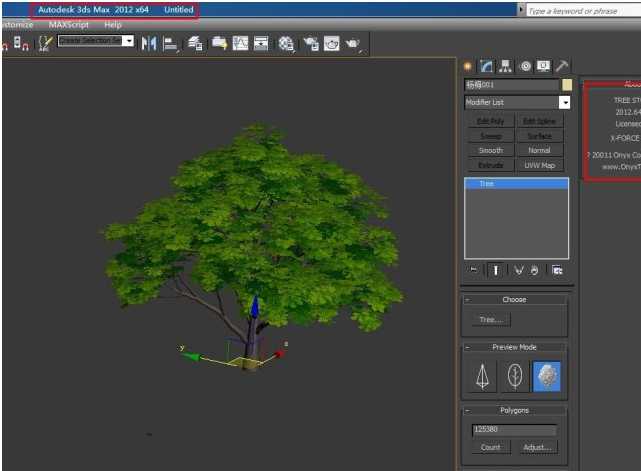Render with the teapot Render Production icon
Screen dimensions: 641x471
353,43
